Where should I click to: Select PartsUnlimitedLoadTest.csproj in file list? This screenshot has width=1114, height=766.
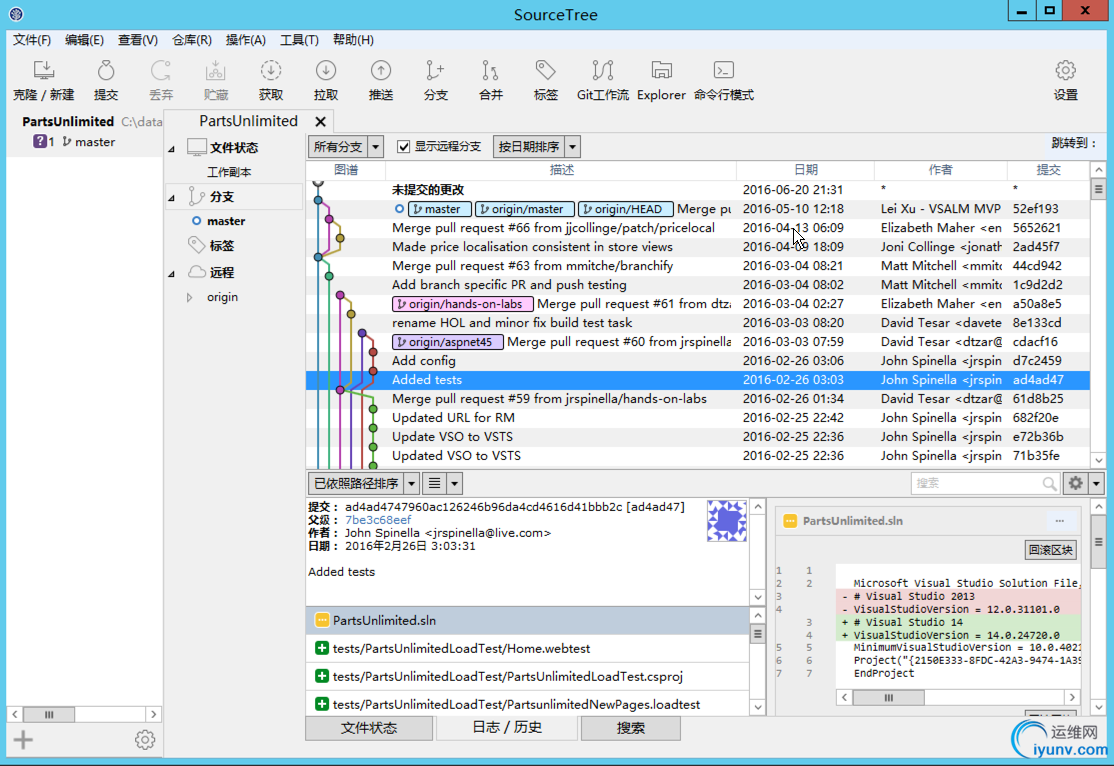click(x=528, y=676)
